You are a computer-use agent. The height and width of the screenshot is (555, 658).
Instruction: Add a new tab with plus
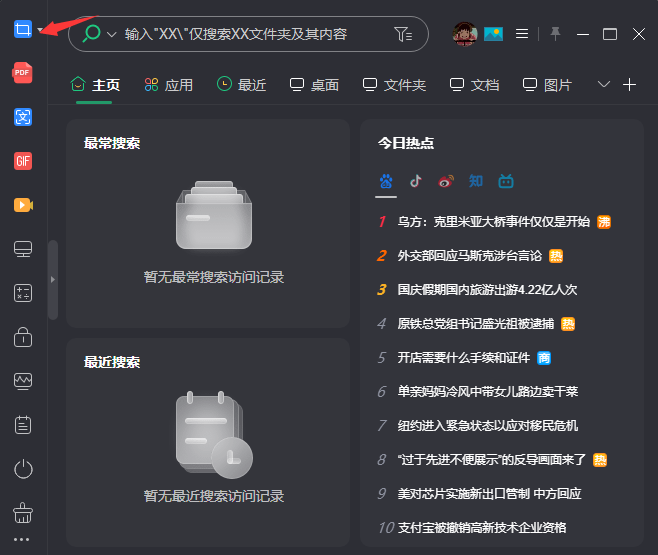(x=629, y=85)
